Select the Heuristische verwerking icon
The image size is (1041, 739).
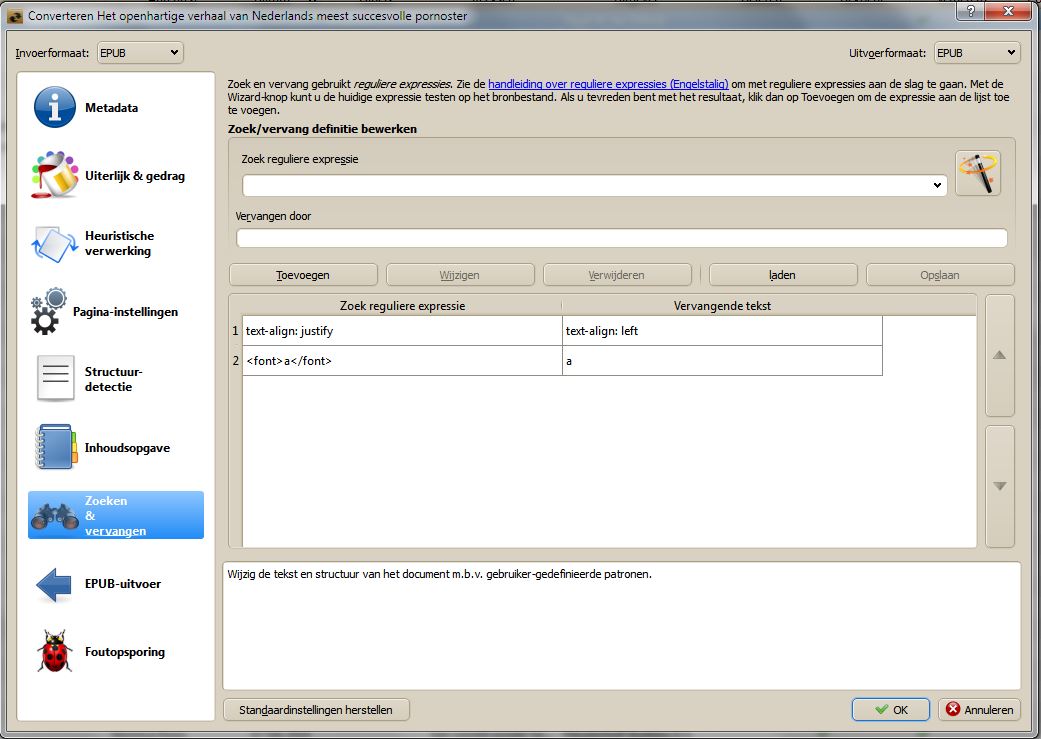click(54, 244)
